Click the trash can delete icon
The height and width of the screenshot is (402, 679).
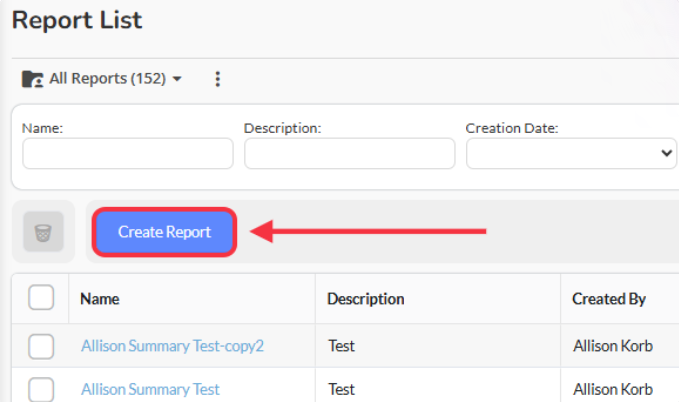click(x=43, y=232)
